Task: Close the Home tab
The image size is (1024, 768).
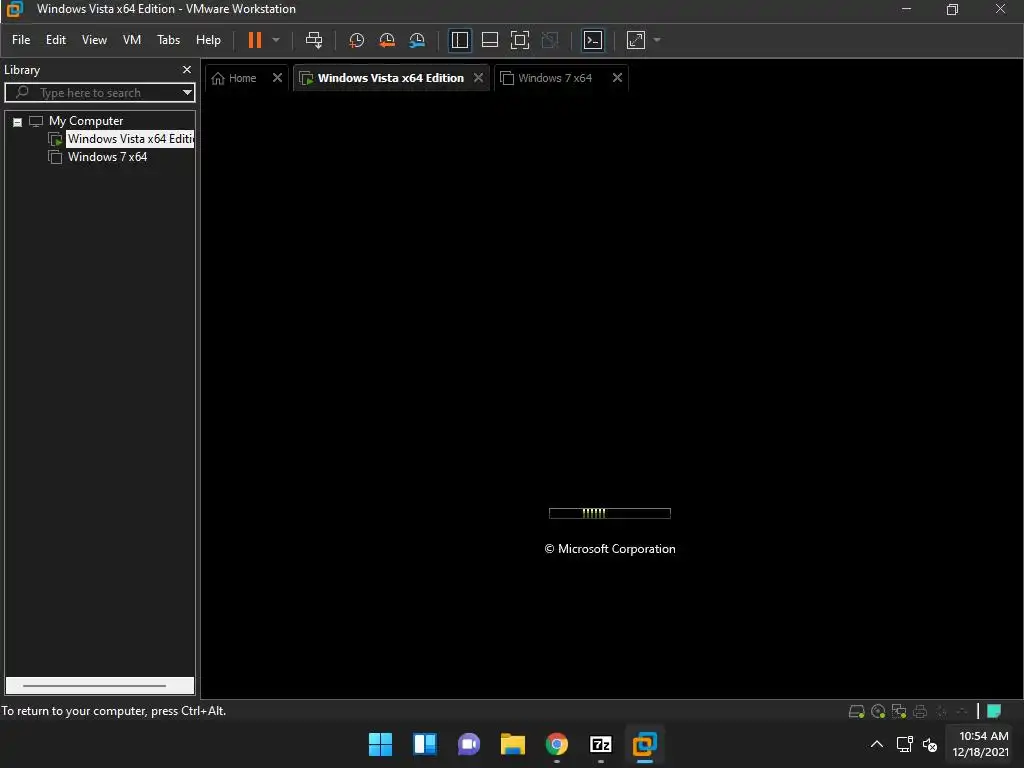Action: (278, 78)
